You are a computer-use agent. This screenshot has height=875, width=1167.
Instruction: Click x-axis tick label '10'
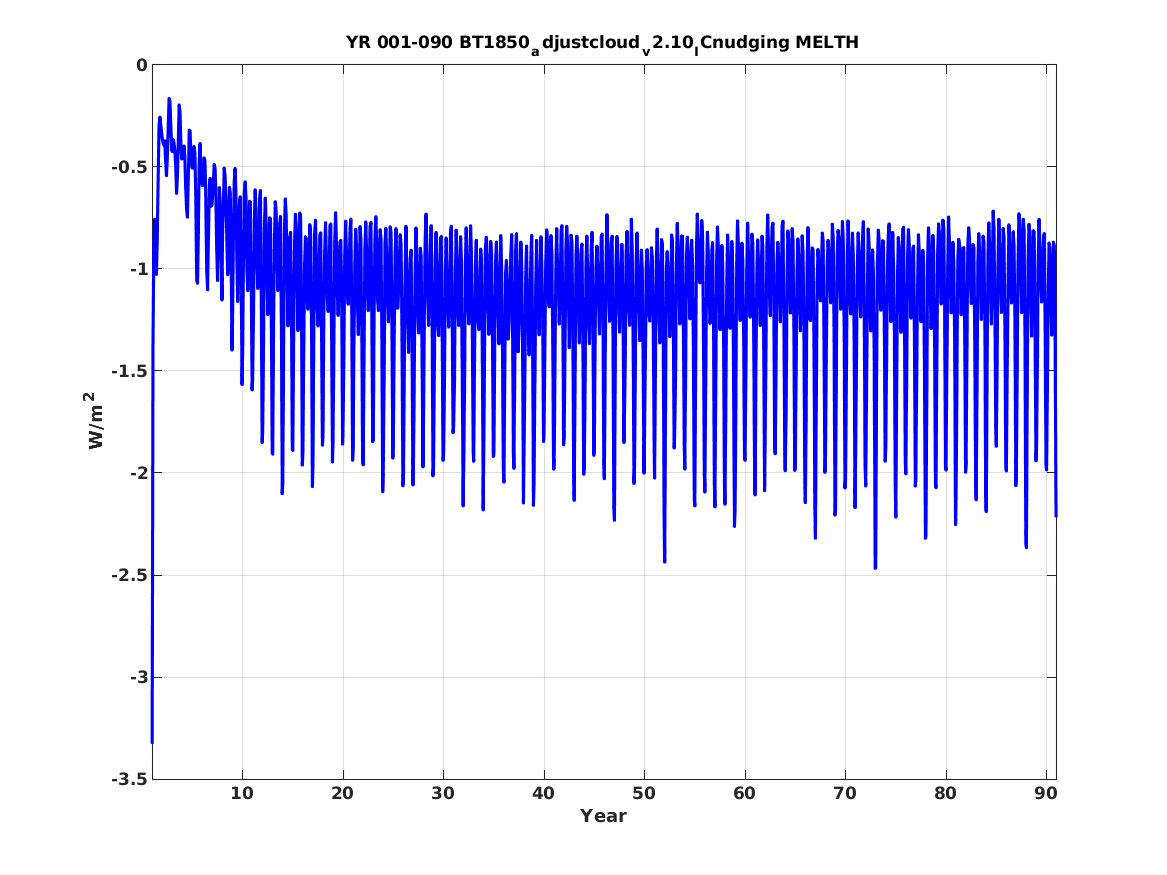242,794
